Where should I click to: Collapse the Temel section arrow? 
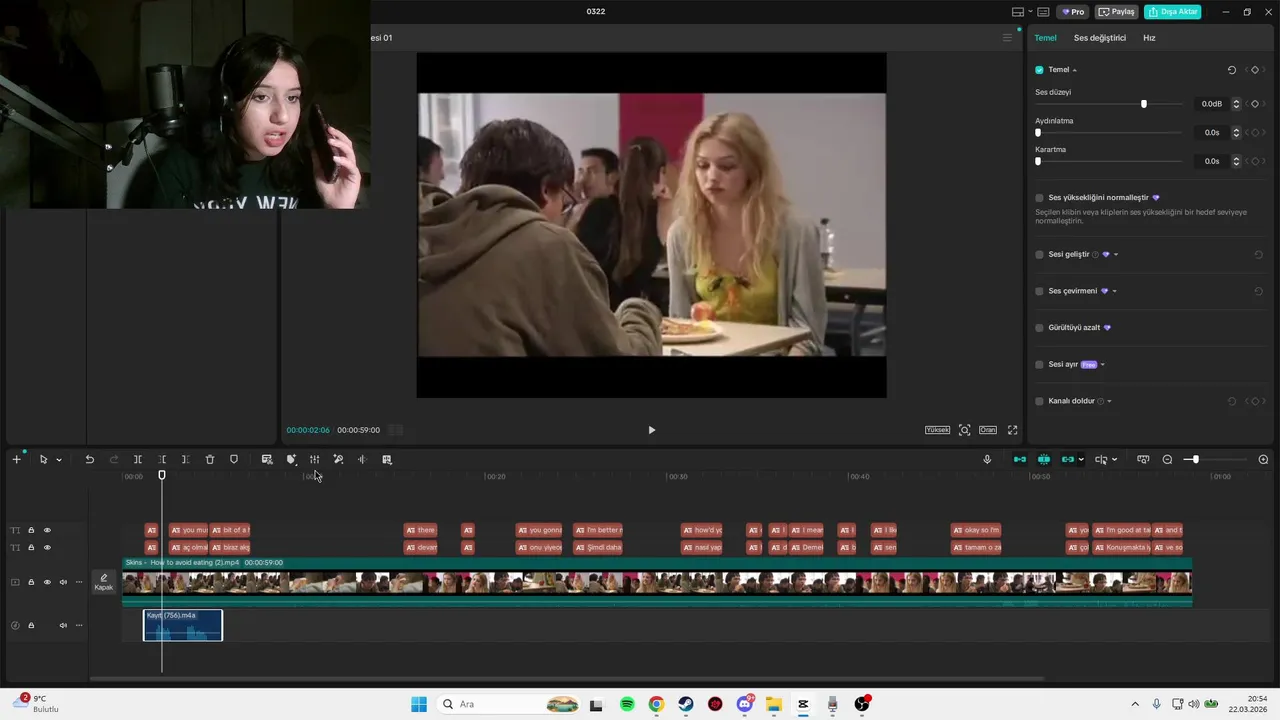tap(1075, 70)
